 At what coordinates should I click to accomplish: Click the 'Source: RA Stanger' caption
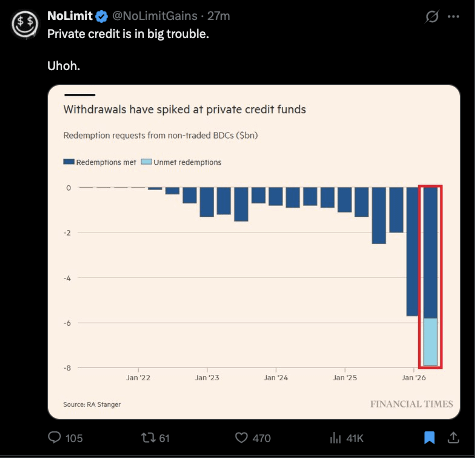point(92,404)
